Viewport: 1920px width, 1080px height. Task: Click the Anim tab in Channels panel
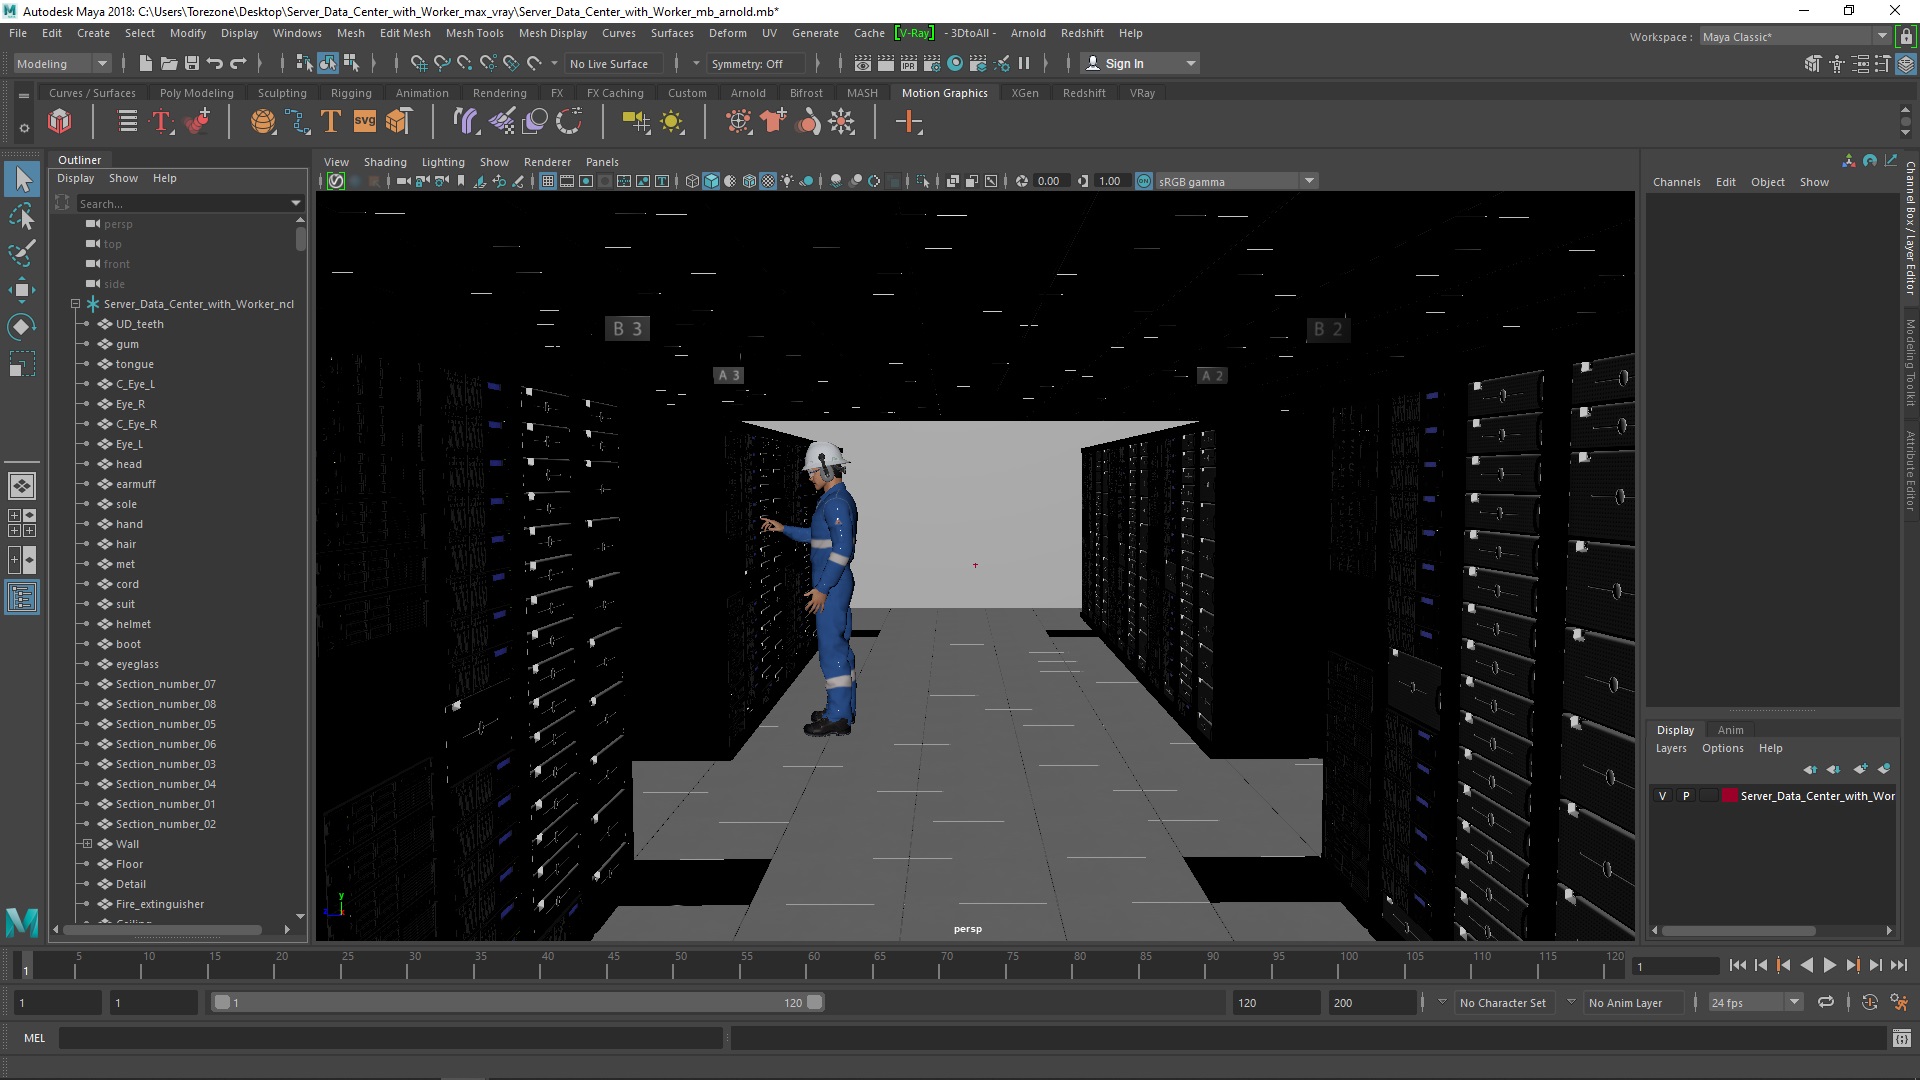point(1731,729)
